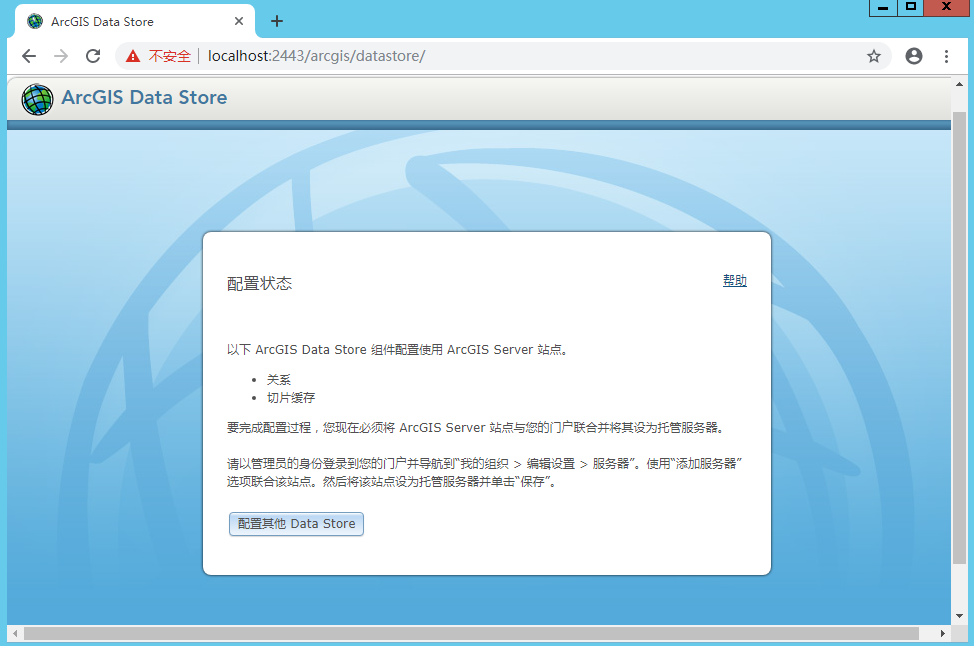Click 配置其他 Data Store button
This screenshot has height=646, width=974.
click(x=296, y=524)
